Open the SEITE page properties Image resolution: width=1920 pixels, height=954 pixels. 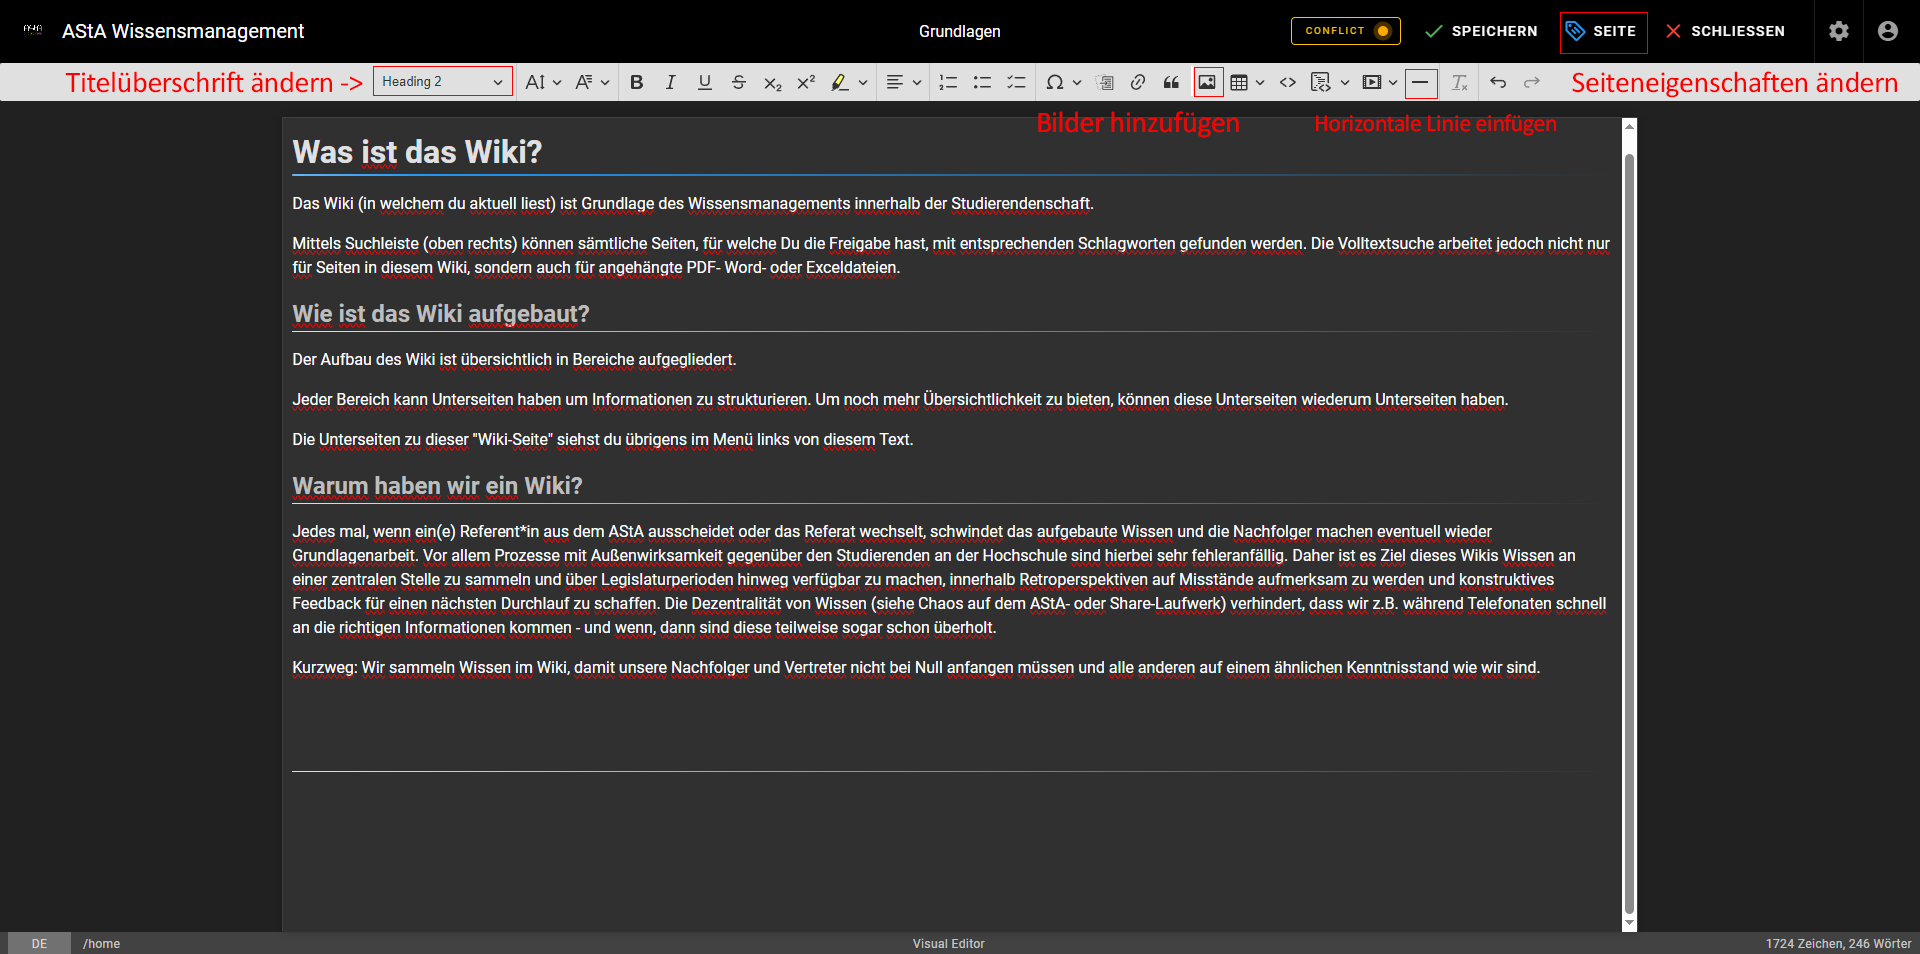(x=1602, y=31)
